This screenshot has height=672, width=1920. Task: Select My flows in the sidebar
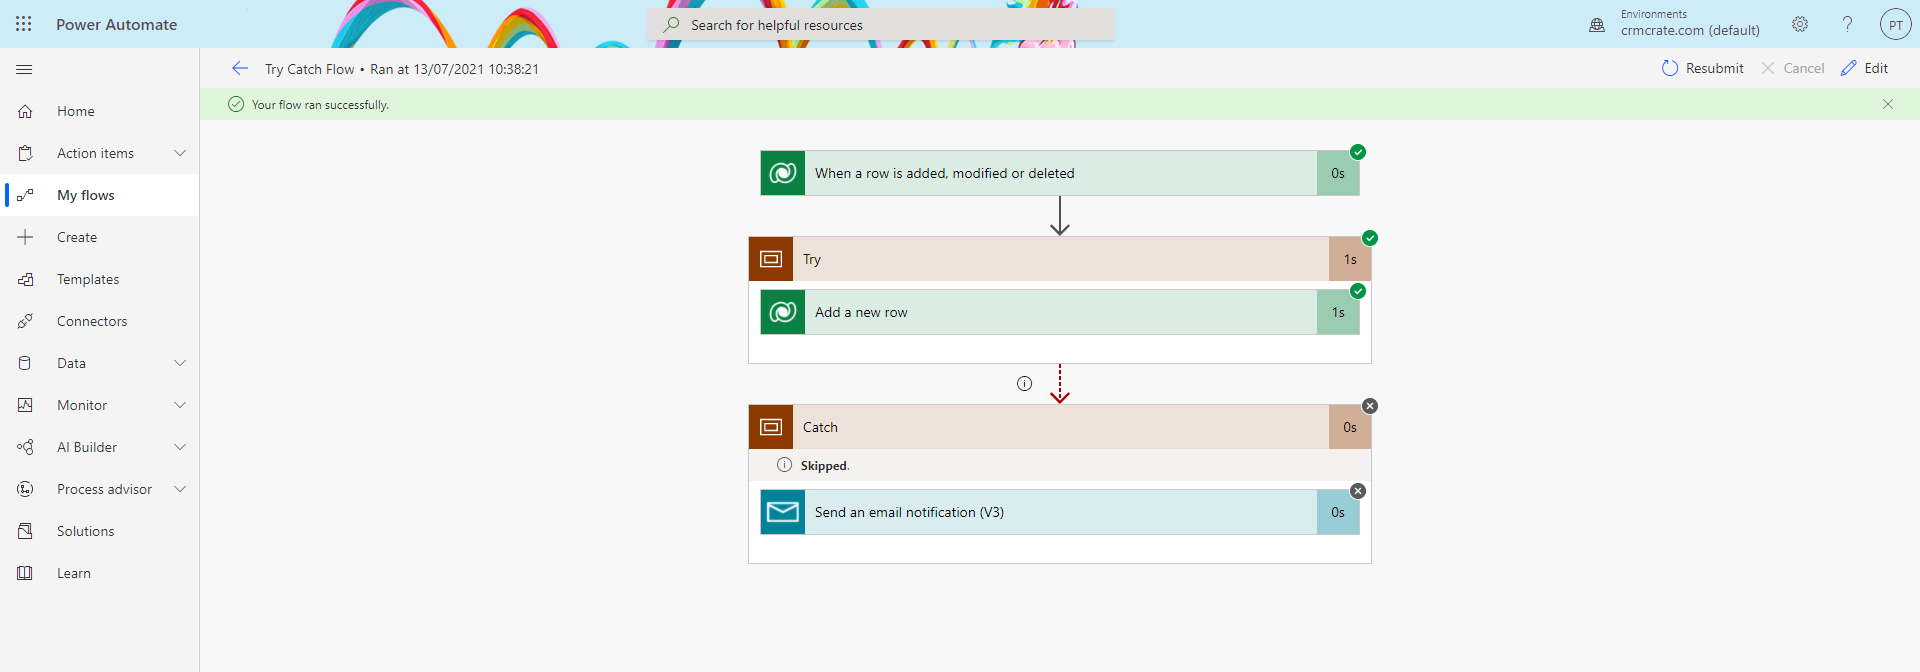coord(100,195)
